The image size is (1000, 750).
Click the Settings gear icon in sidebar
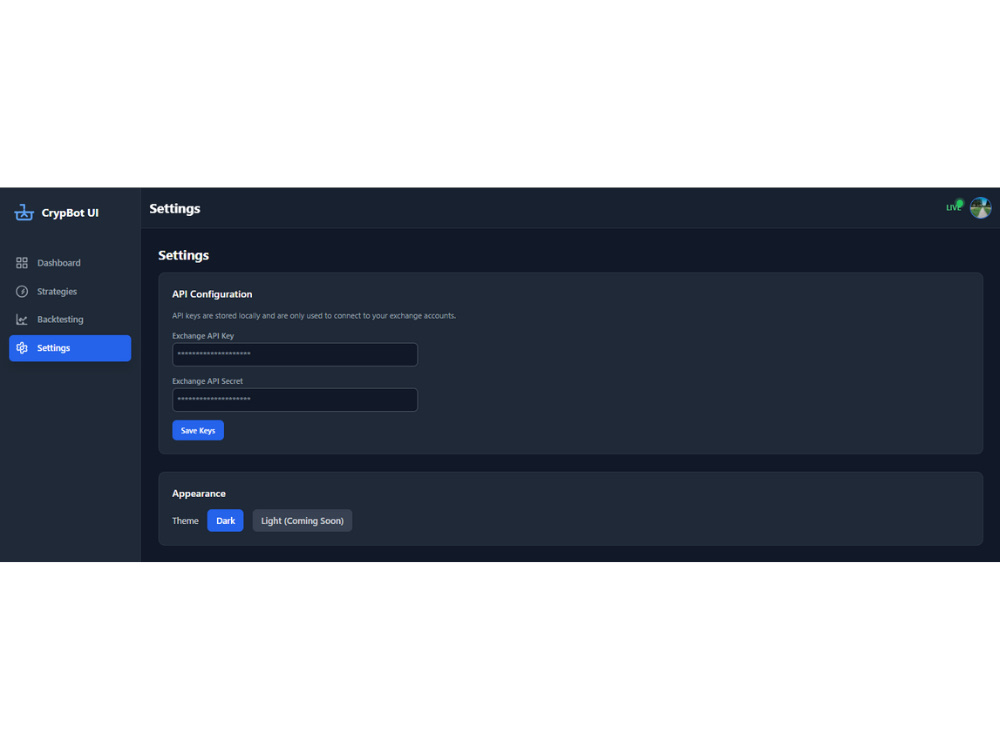pos(22,348)
